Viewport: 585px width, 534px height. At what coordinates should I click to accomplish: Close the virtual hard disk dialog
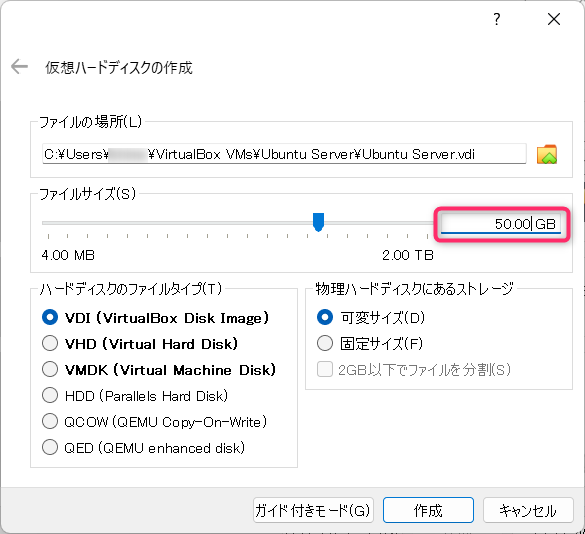554,19
